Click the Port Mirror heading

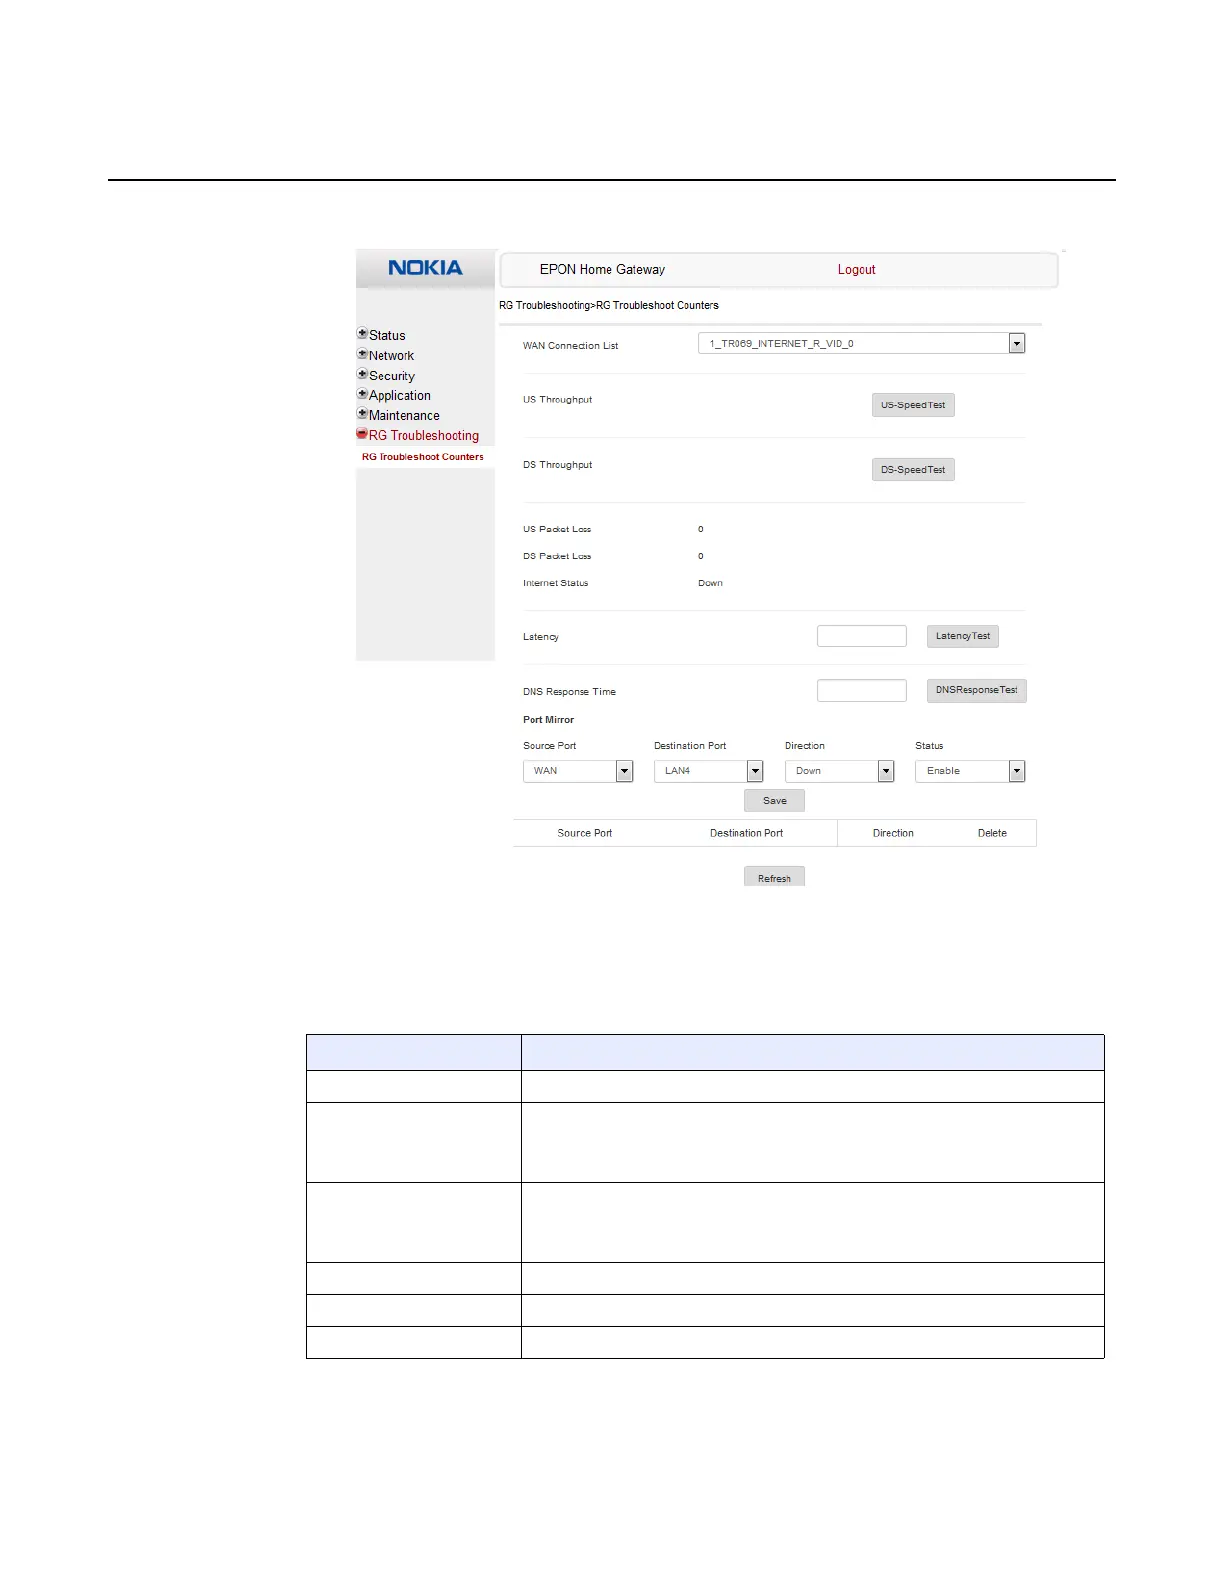click(x=548, y=720)
